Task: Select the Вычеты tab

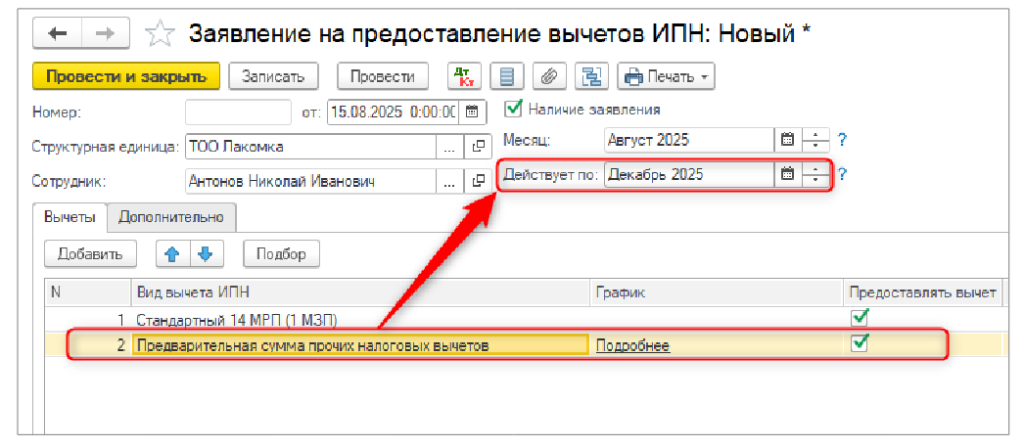Action: (72, 216)
